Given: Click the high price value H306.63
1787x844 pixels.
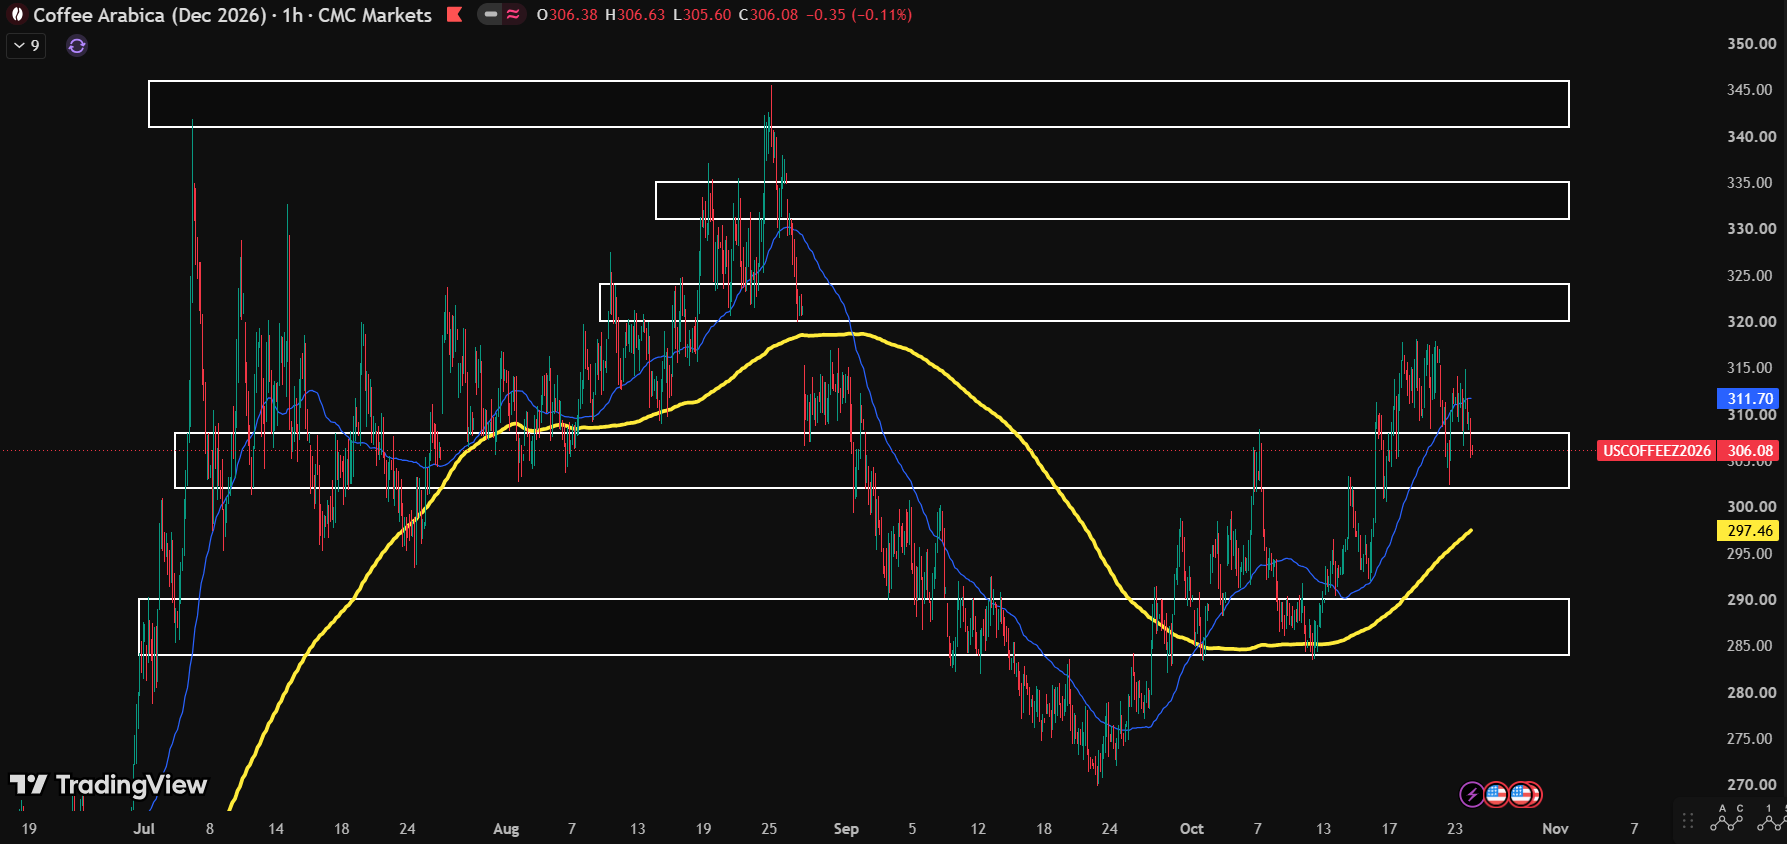Looking at the screenshot, I should click(635, 15).
